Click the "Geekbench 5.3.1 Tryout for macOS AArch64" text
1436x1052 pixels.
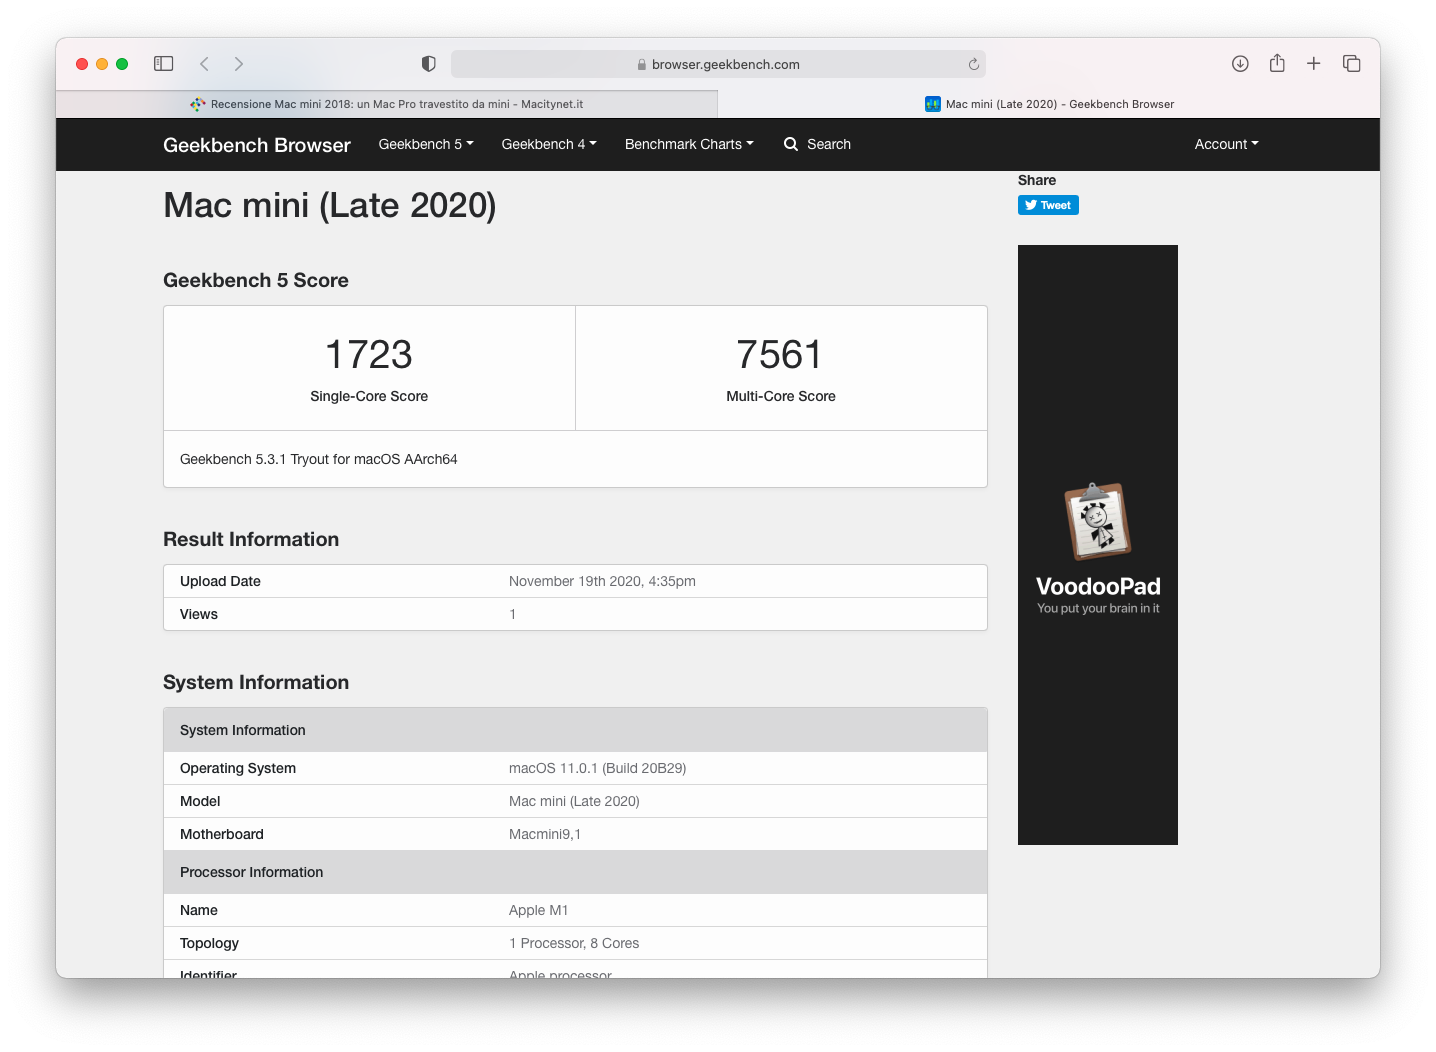319,459
